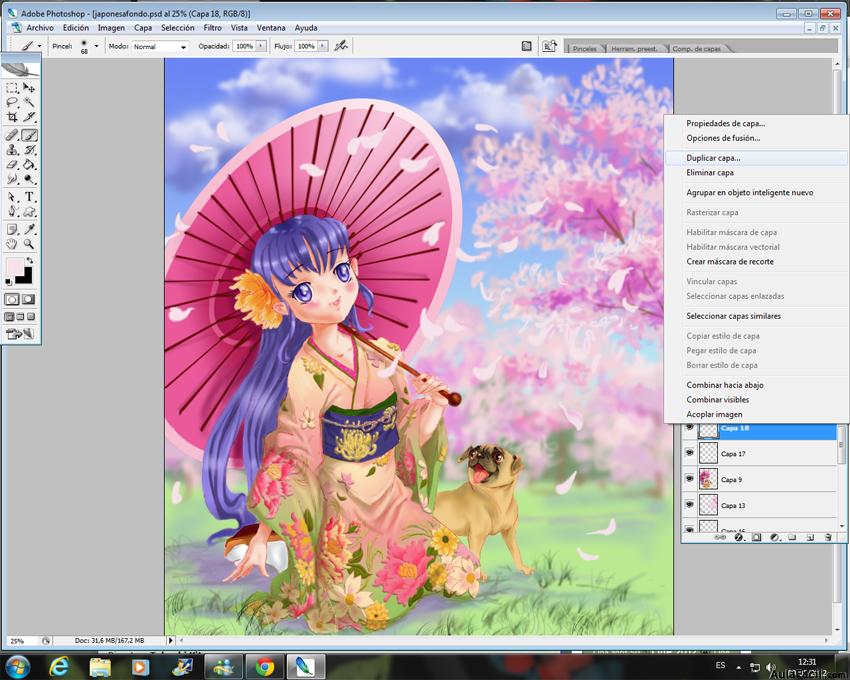Screen dimensions: 850x680
Task: Open the Go to Bridge icon
Action: [x=549, y=46]
